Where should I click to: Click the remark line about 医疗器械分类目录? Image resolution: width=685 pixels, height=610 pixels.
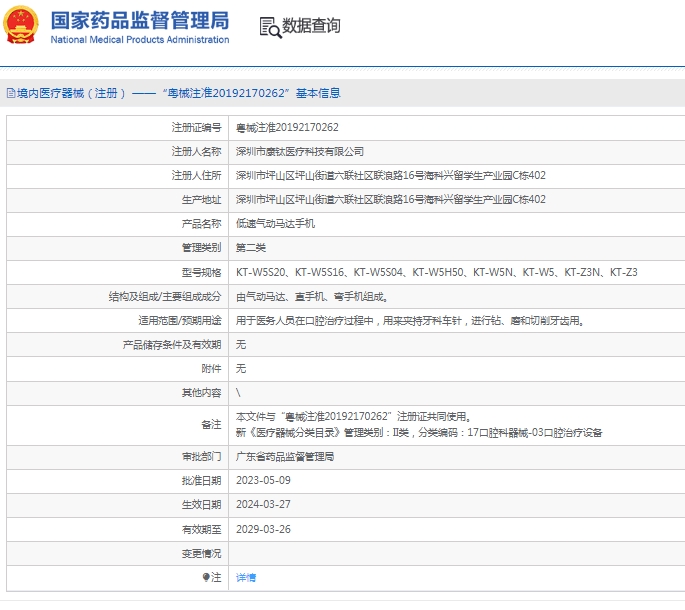(419, 433)
